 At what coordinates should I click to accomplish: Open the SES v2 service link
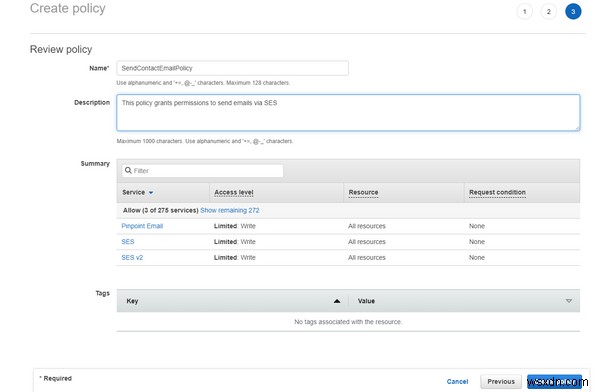pyautogui.click(x=132, y=257)
